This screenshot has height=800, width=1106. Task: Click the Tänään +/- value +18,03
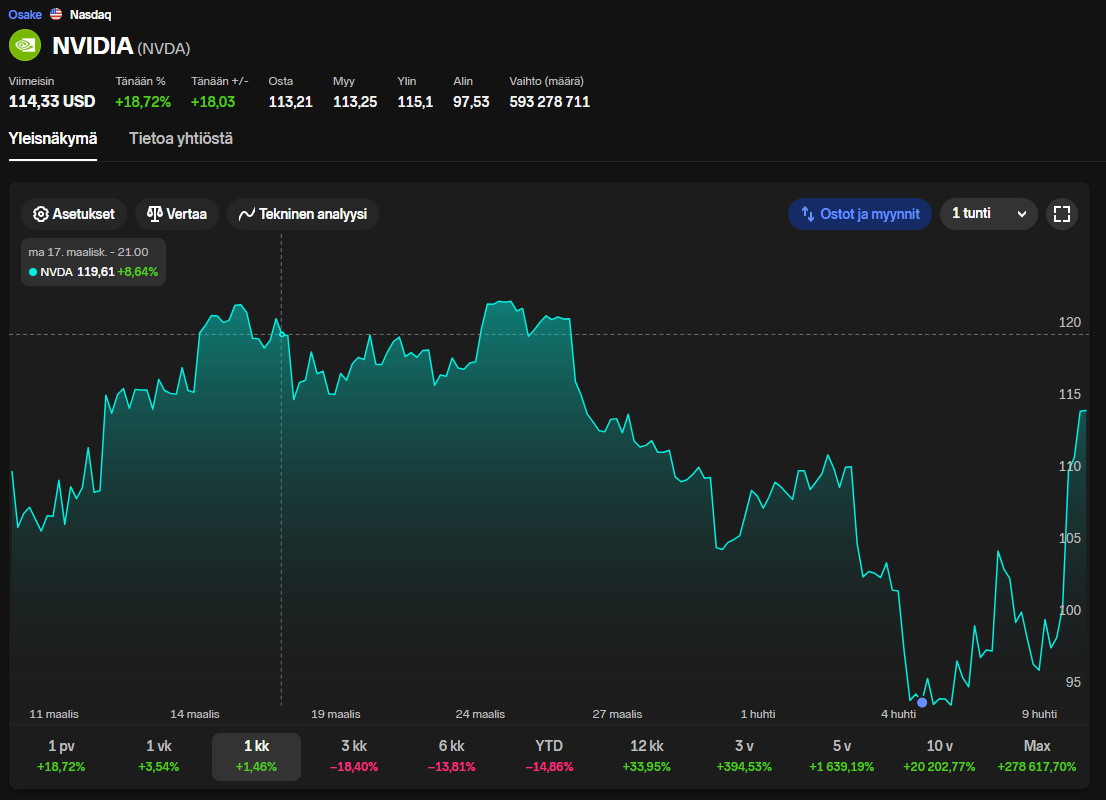(x=213, y=102)
